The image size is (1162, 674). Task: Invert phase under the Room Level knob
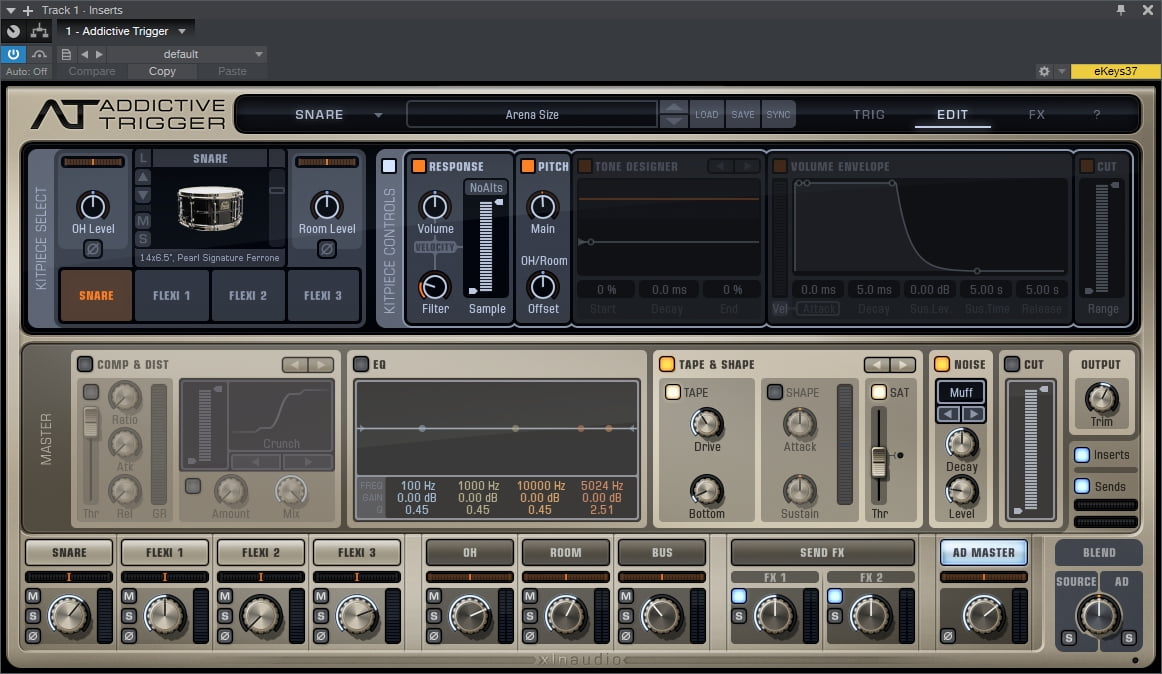[327, 249]
